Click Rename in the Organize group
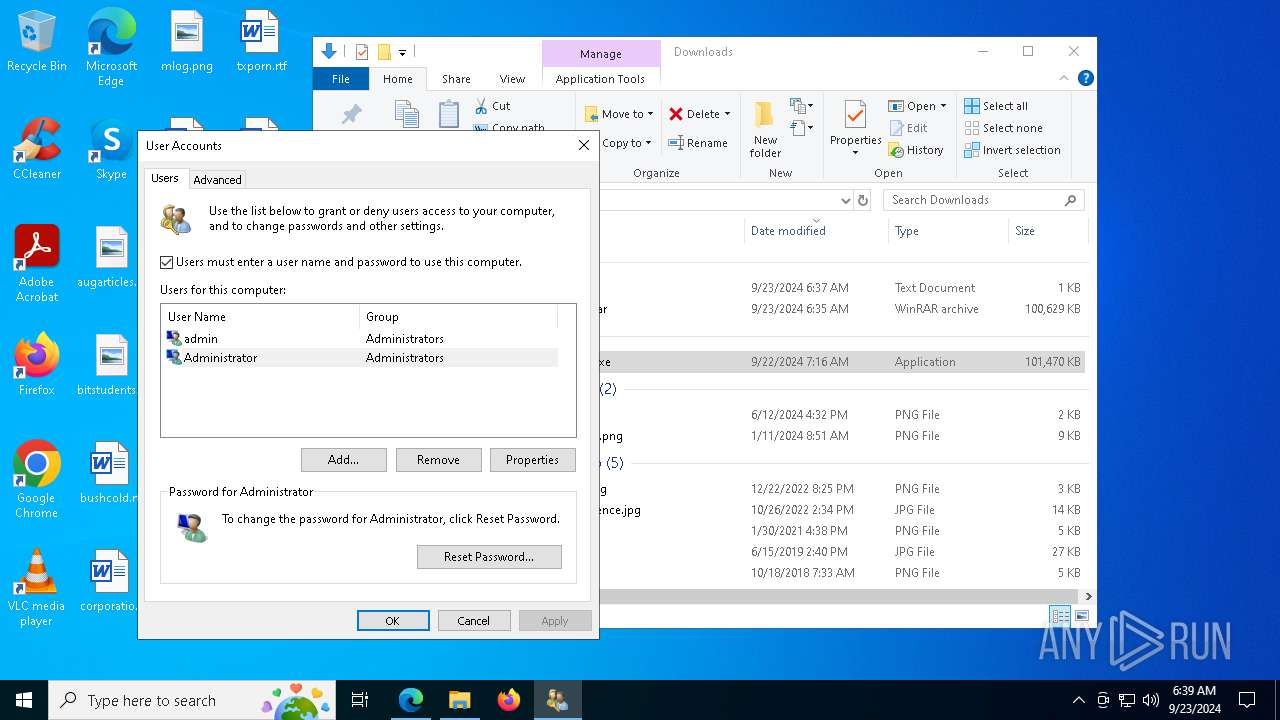The width and height of the screenshot is (1280, 720). (698, 143)
